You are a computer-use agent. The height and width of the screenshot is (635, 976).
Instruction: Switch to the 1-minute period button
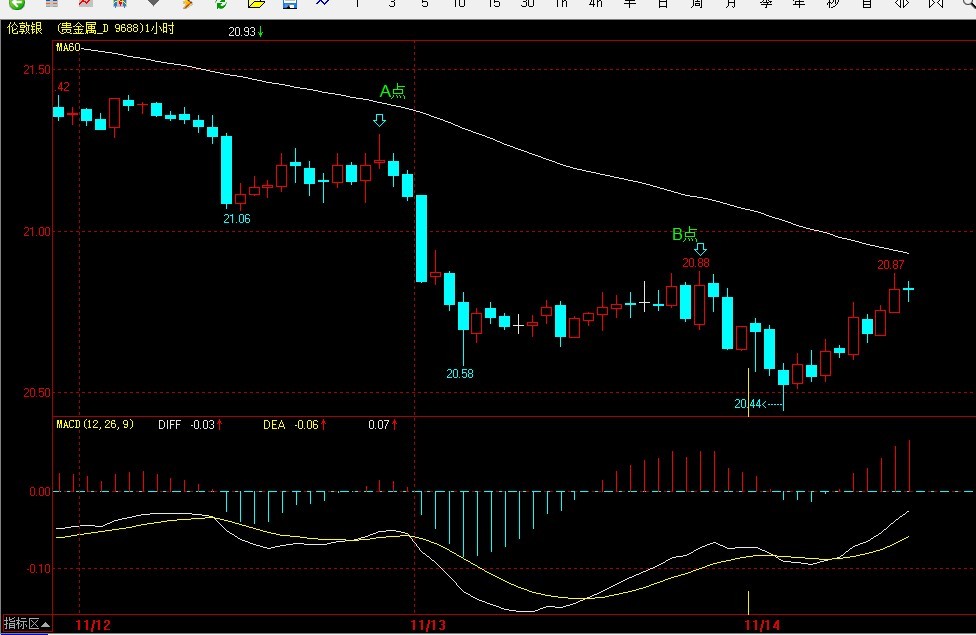(357, 4)
